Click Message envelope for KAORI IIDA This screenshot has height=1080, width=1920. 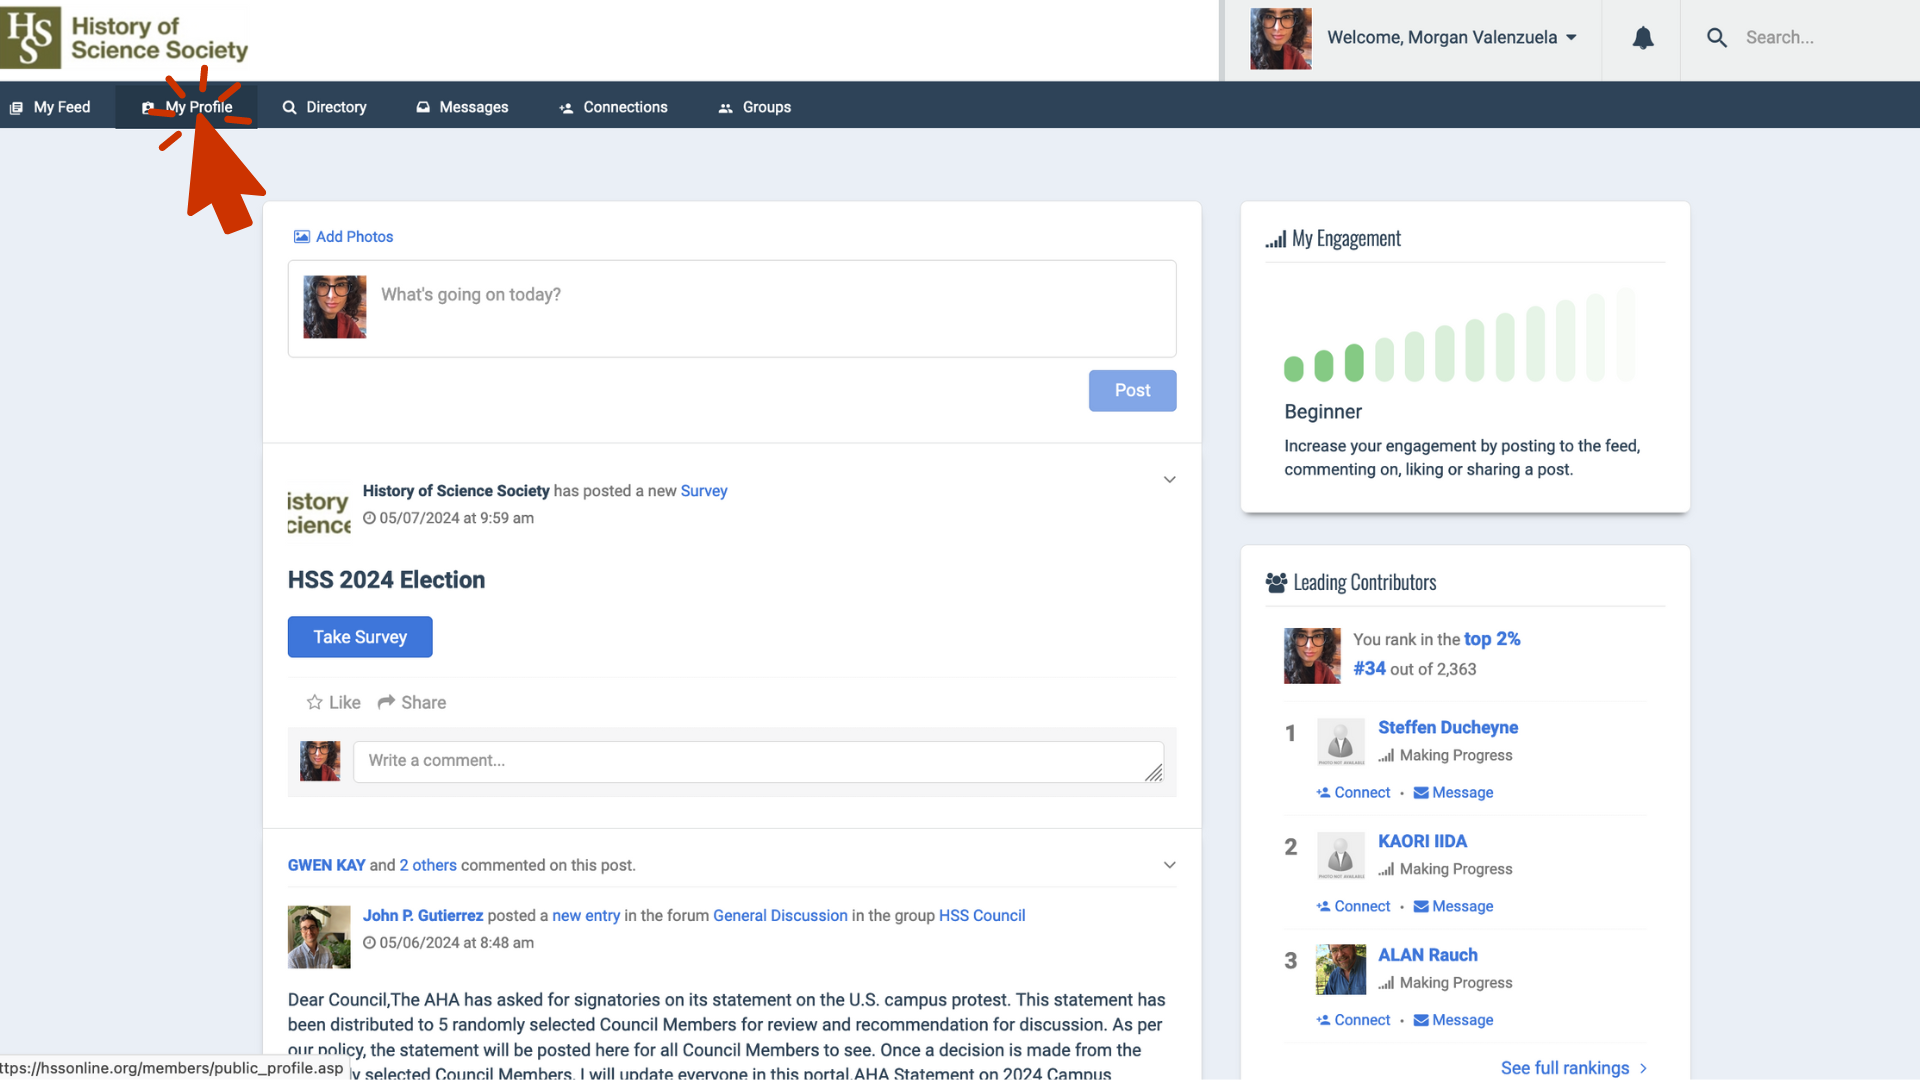[1420, 906]
